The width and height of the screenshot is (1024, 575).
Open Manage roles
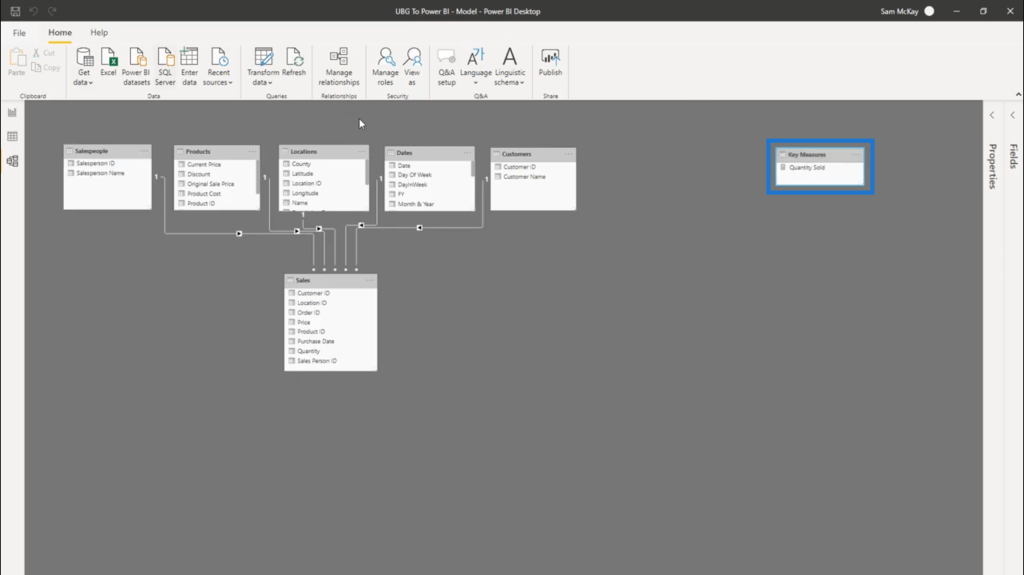pos(385,67)
